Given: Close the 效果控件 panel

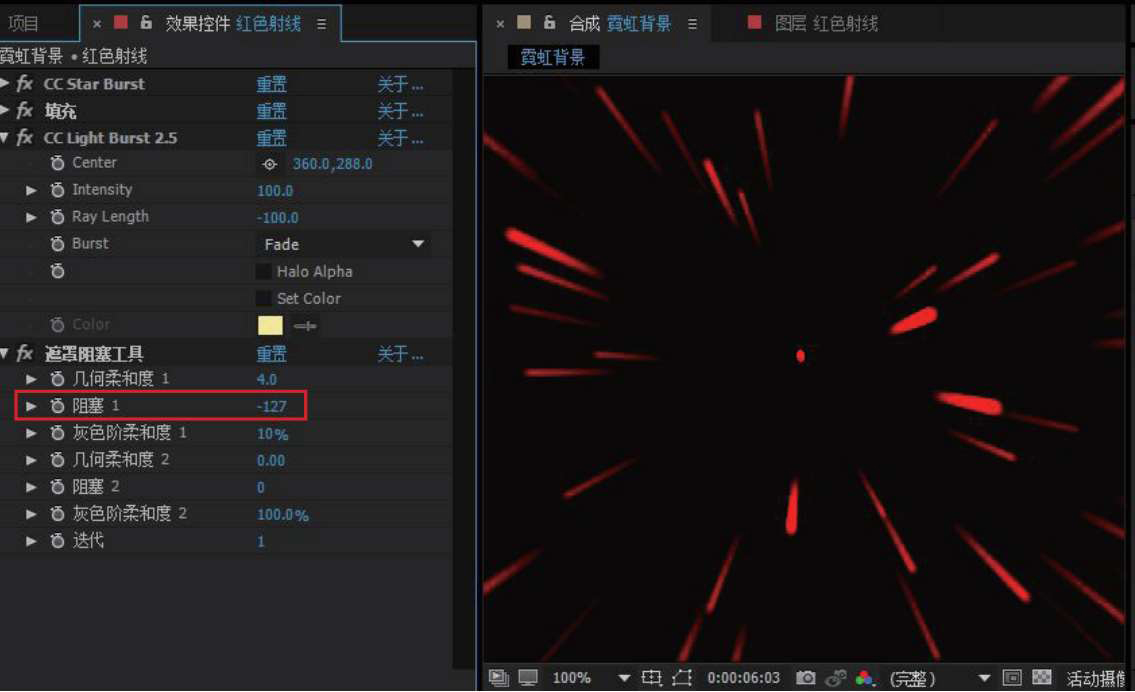Looking at the screenshot, I should click(97, 24).
